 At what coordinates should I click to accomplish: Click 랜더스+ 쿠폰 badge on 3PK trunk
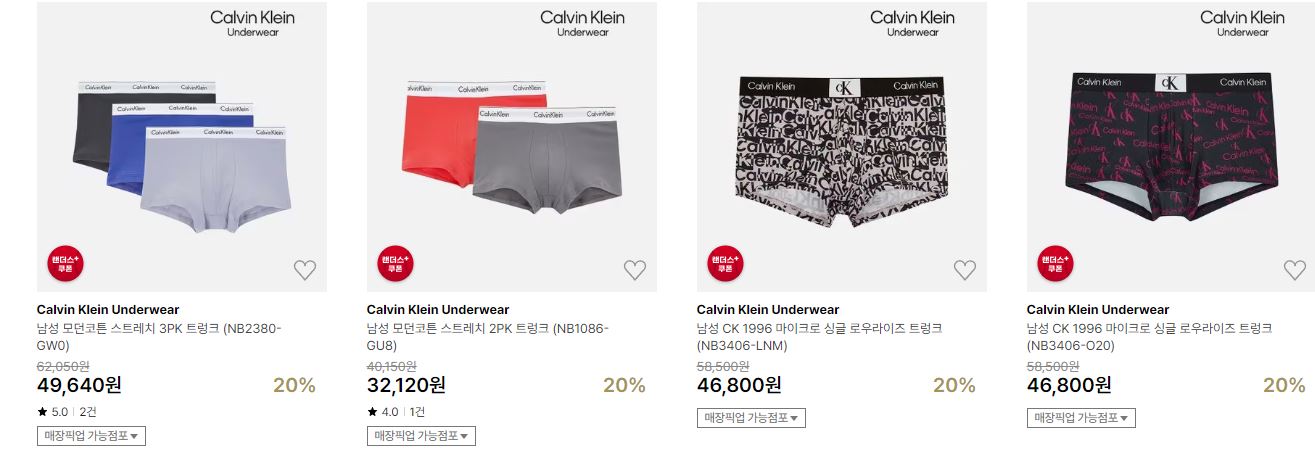[x=66, y=263]
